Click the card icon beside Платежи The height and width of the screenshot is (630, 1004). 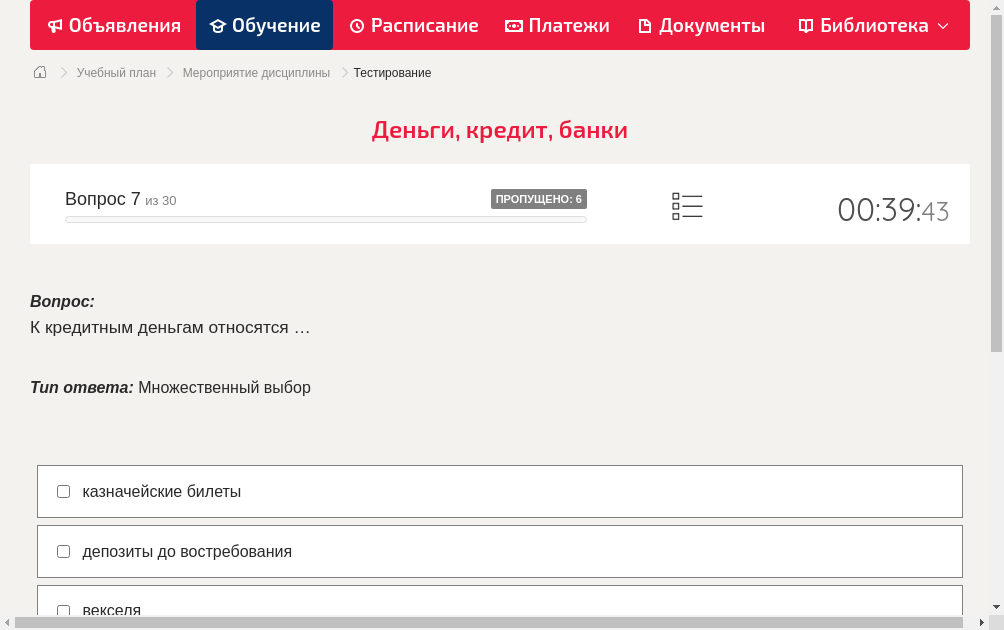pyautogui.click(x=514, y=25)
